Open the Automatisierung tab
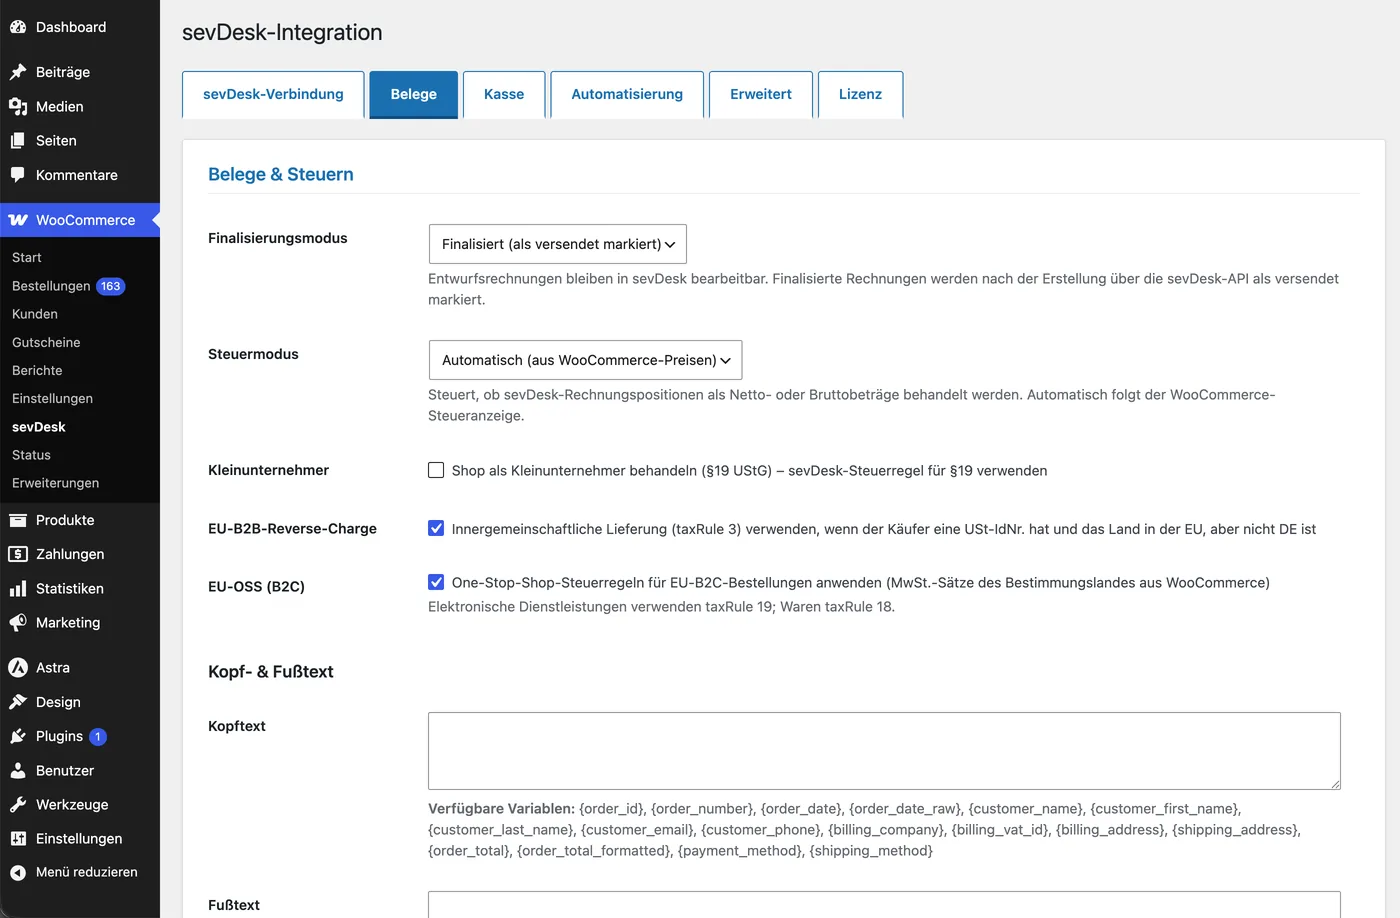 point(627,94)
